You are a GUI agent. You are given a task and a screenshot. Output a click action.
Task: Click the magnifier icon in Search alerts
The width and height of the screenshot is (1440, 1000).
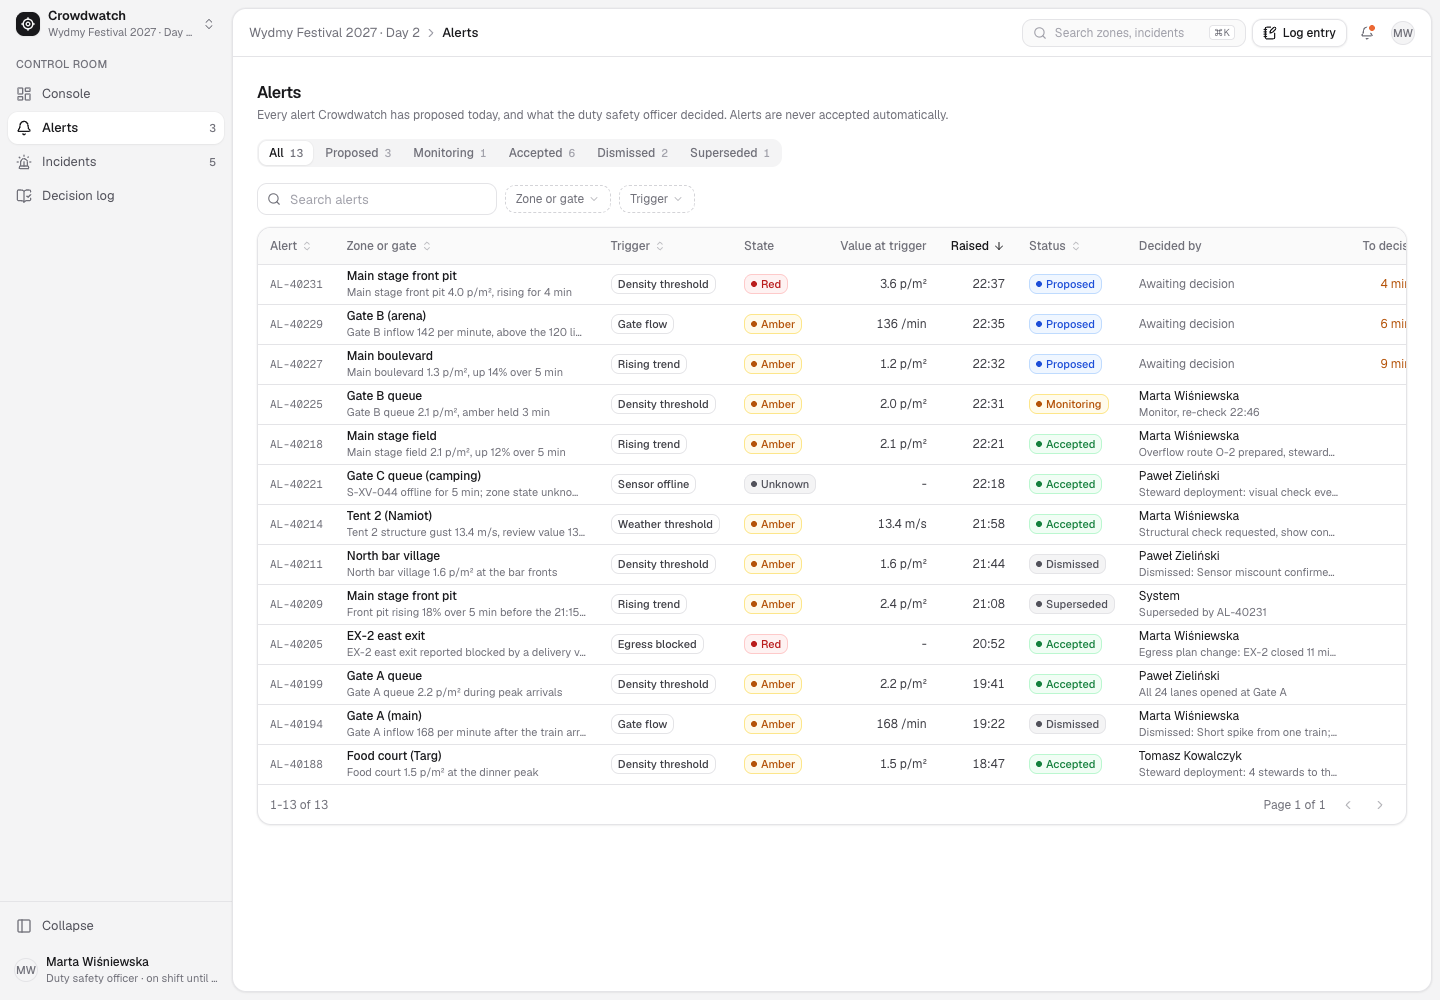[274, 199]
